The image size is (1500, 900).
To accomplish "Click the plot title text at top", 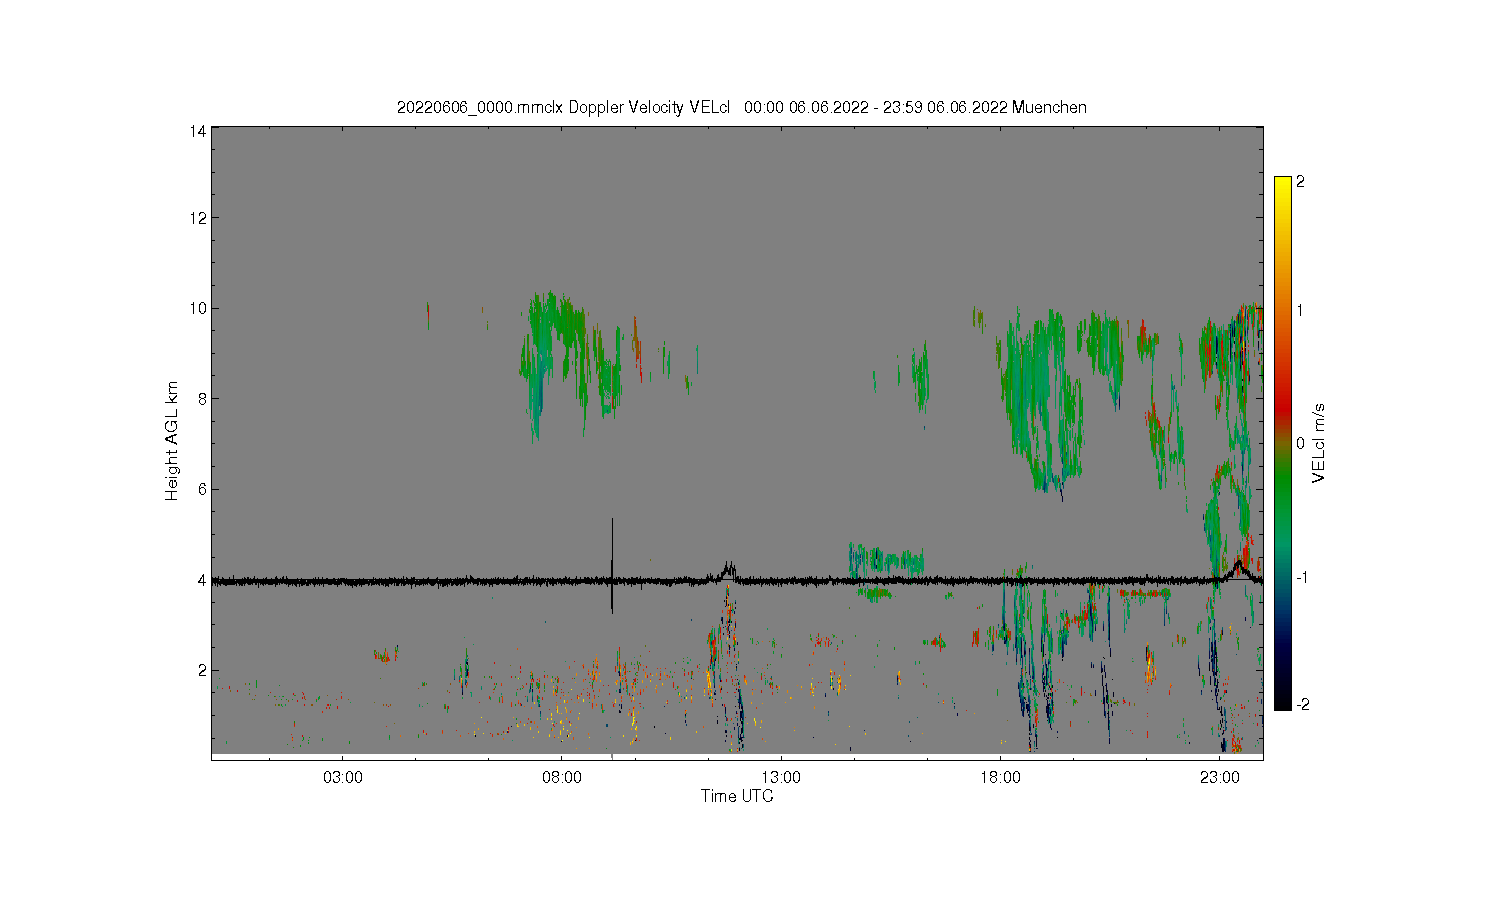I will coord(741,107).
